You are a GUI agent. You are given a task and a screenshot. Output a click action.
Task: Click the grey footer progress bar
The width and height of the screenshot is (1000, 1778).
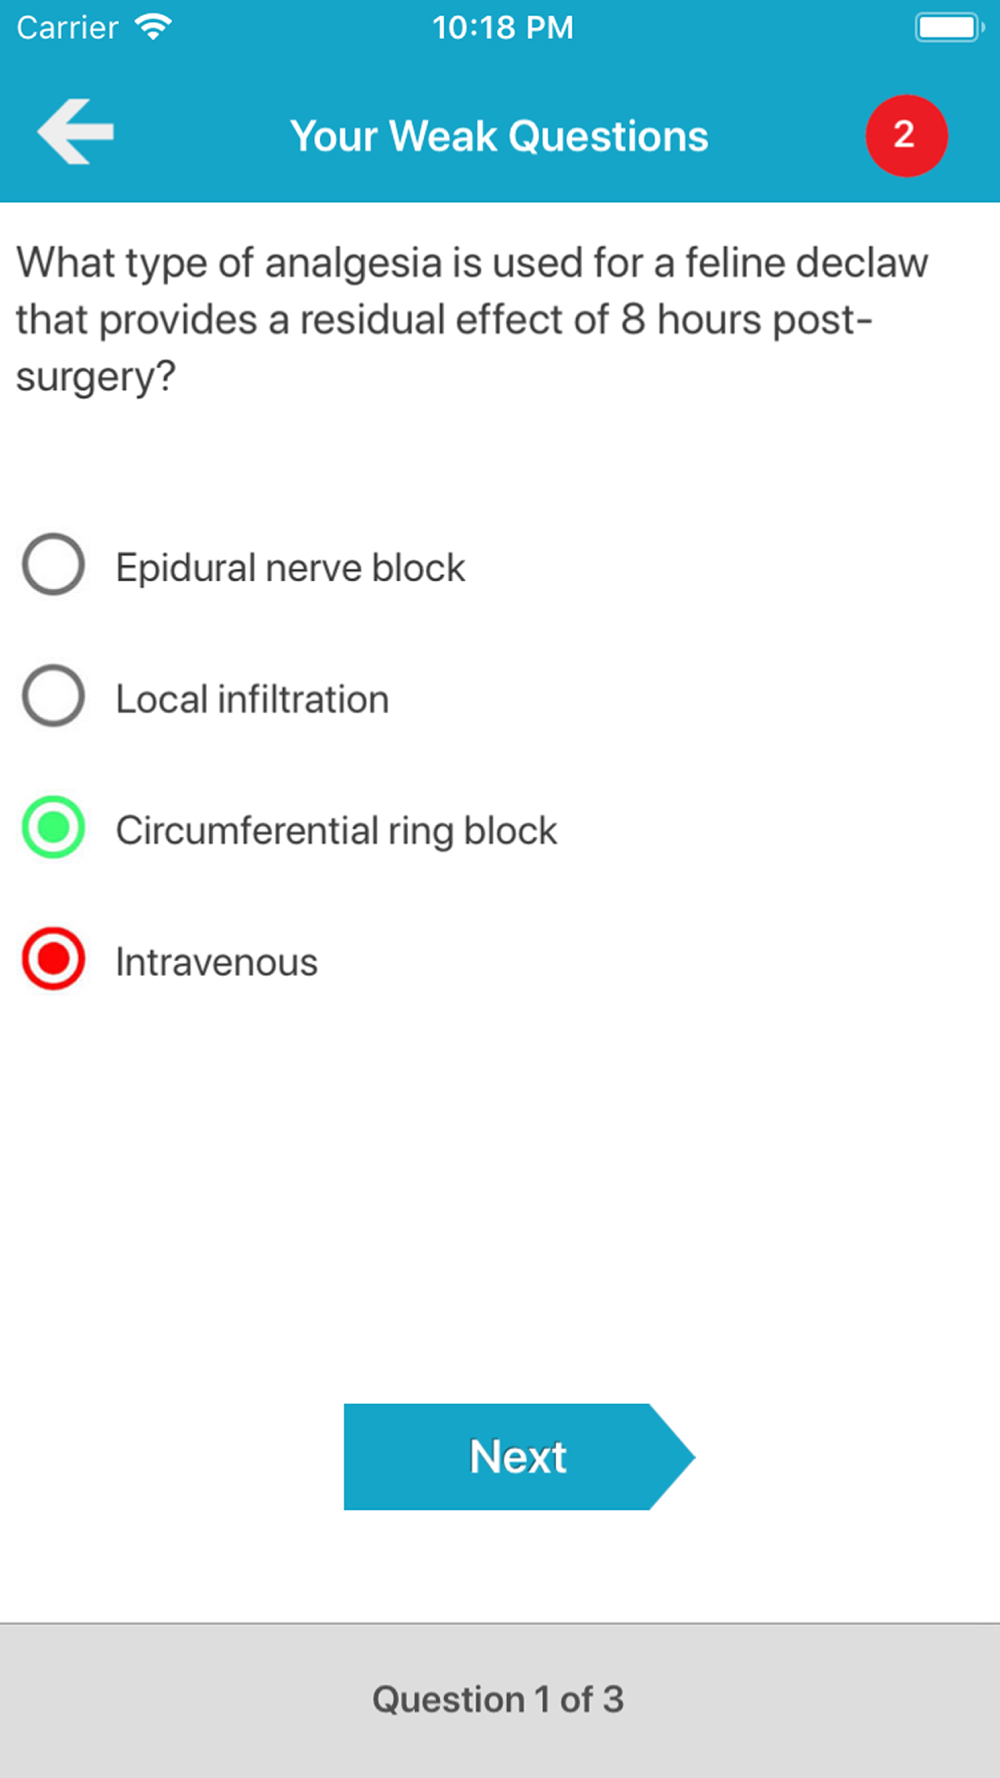500,1700
